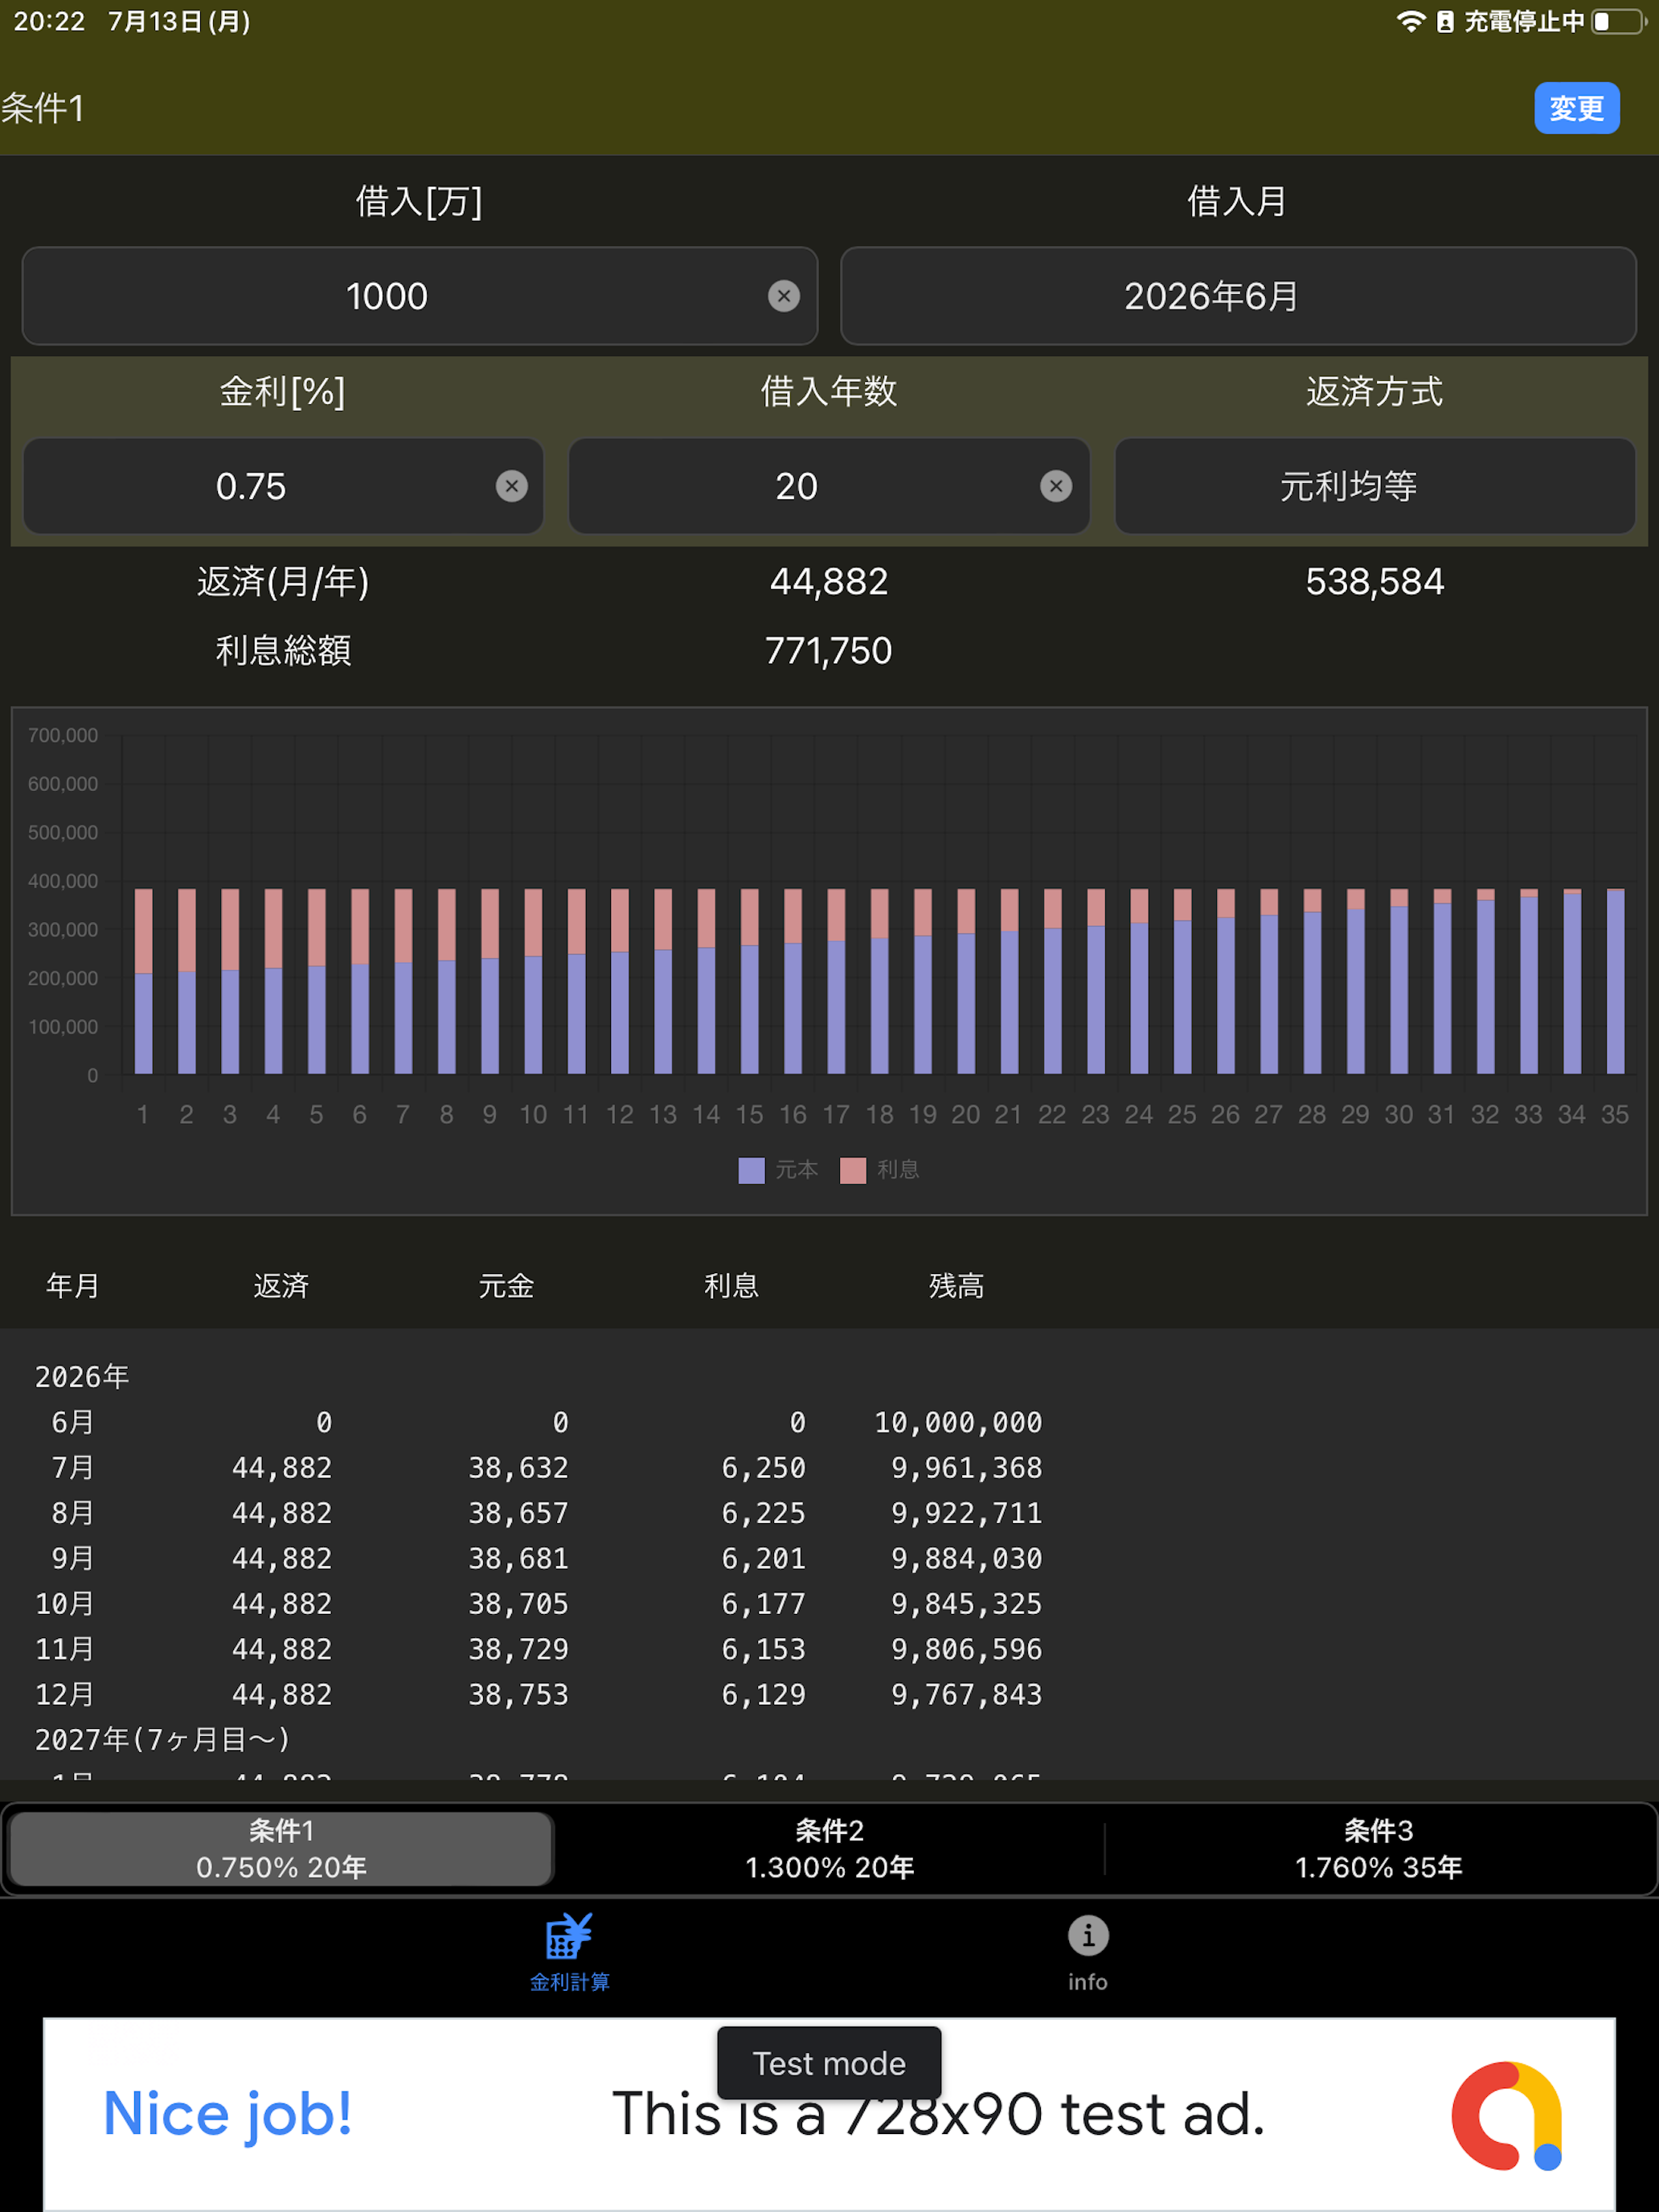Toggle the 元本 legend swatch
Screen dimensions: 1659x2212
pos(751,1170)
